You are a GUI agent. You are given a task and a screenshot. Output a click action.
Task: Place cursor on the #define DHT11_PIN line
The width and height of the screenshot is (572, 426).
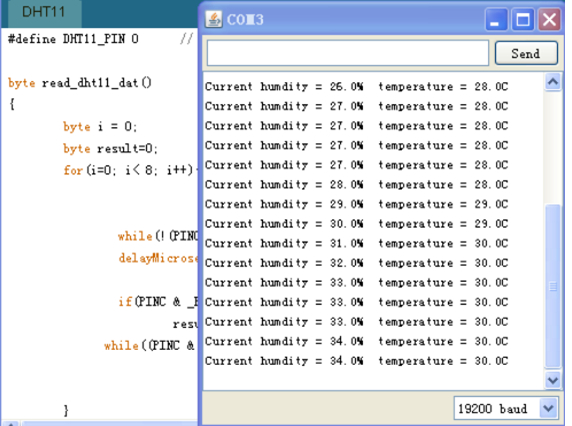tap(73, 39)
